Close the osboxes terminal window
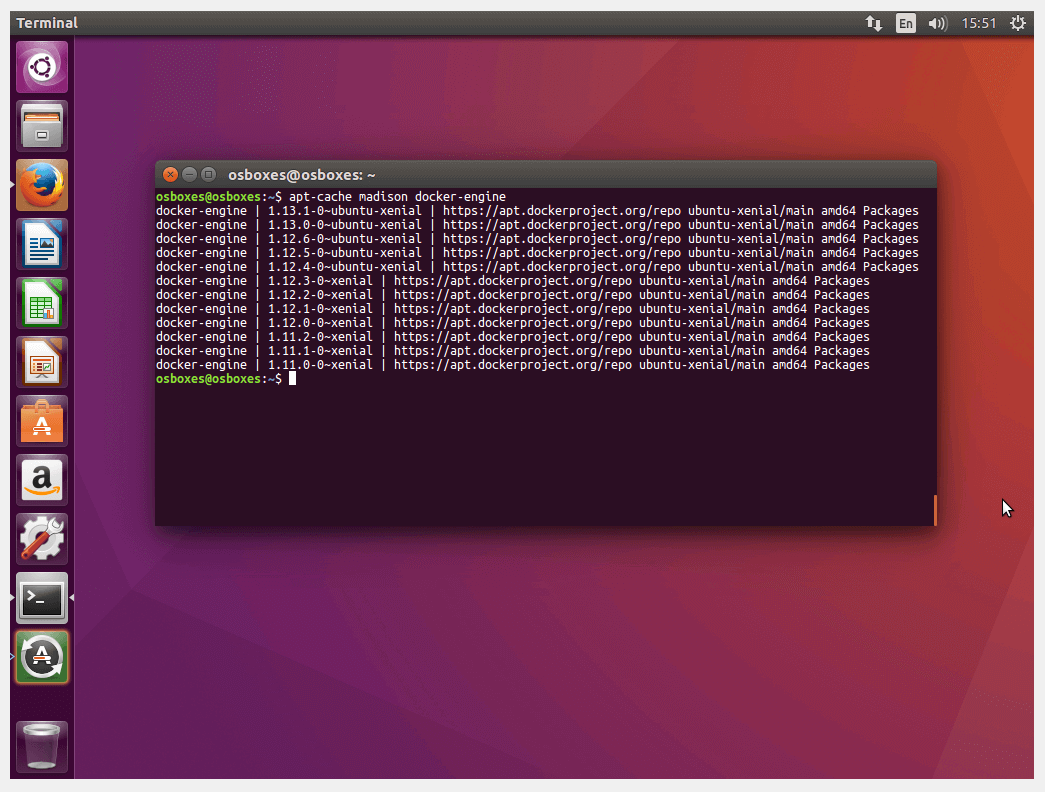Screen dimensions: 1045x792 [170, 175]
